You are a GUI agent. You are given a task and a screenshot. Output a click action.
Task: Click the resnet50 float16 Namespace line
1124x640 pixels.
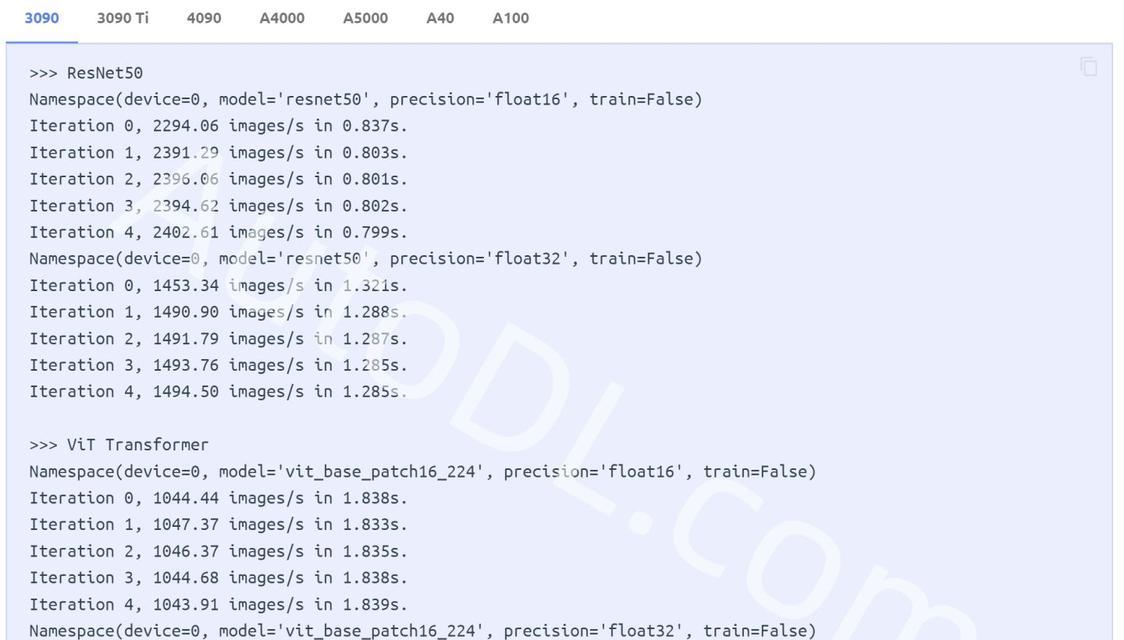tap(366, 100)
